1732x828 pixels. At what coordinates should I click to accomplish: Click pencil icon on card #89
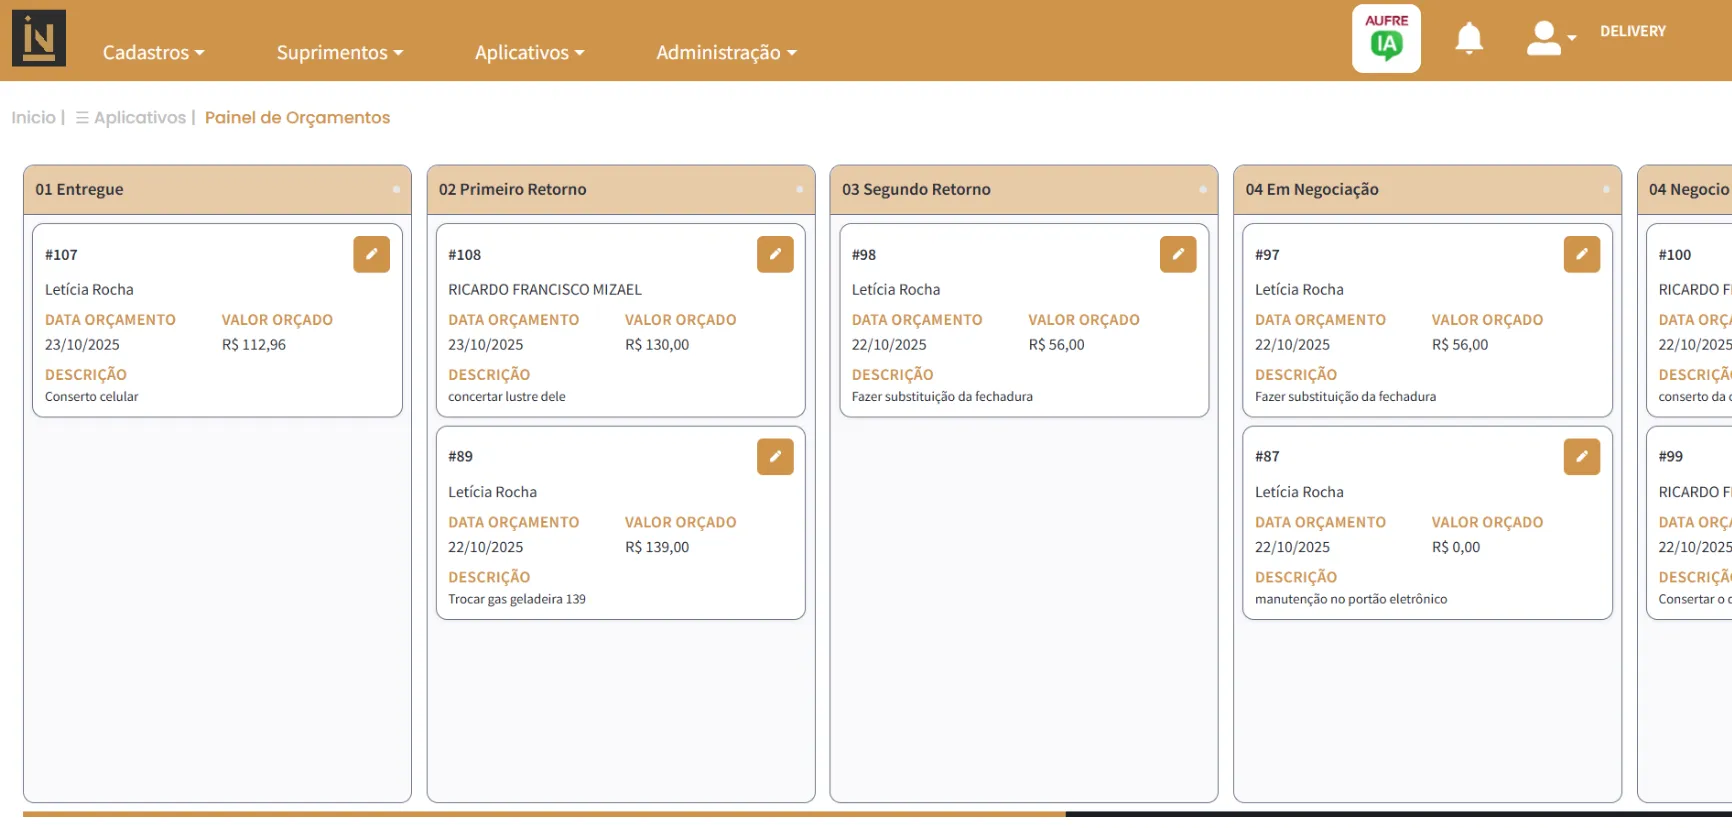click(x=774, y=457)
